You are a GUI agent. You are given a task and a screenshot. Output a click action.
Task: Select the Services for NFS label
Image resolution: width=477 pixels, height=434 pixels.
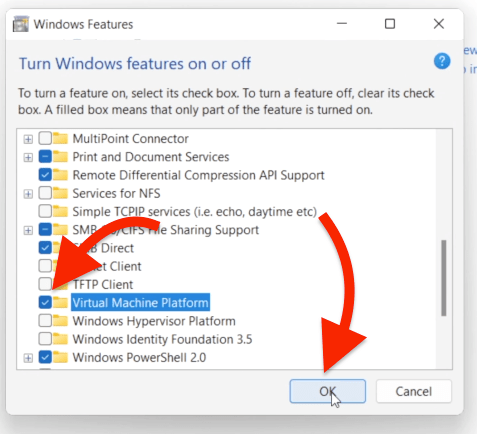pos(116,193)
